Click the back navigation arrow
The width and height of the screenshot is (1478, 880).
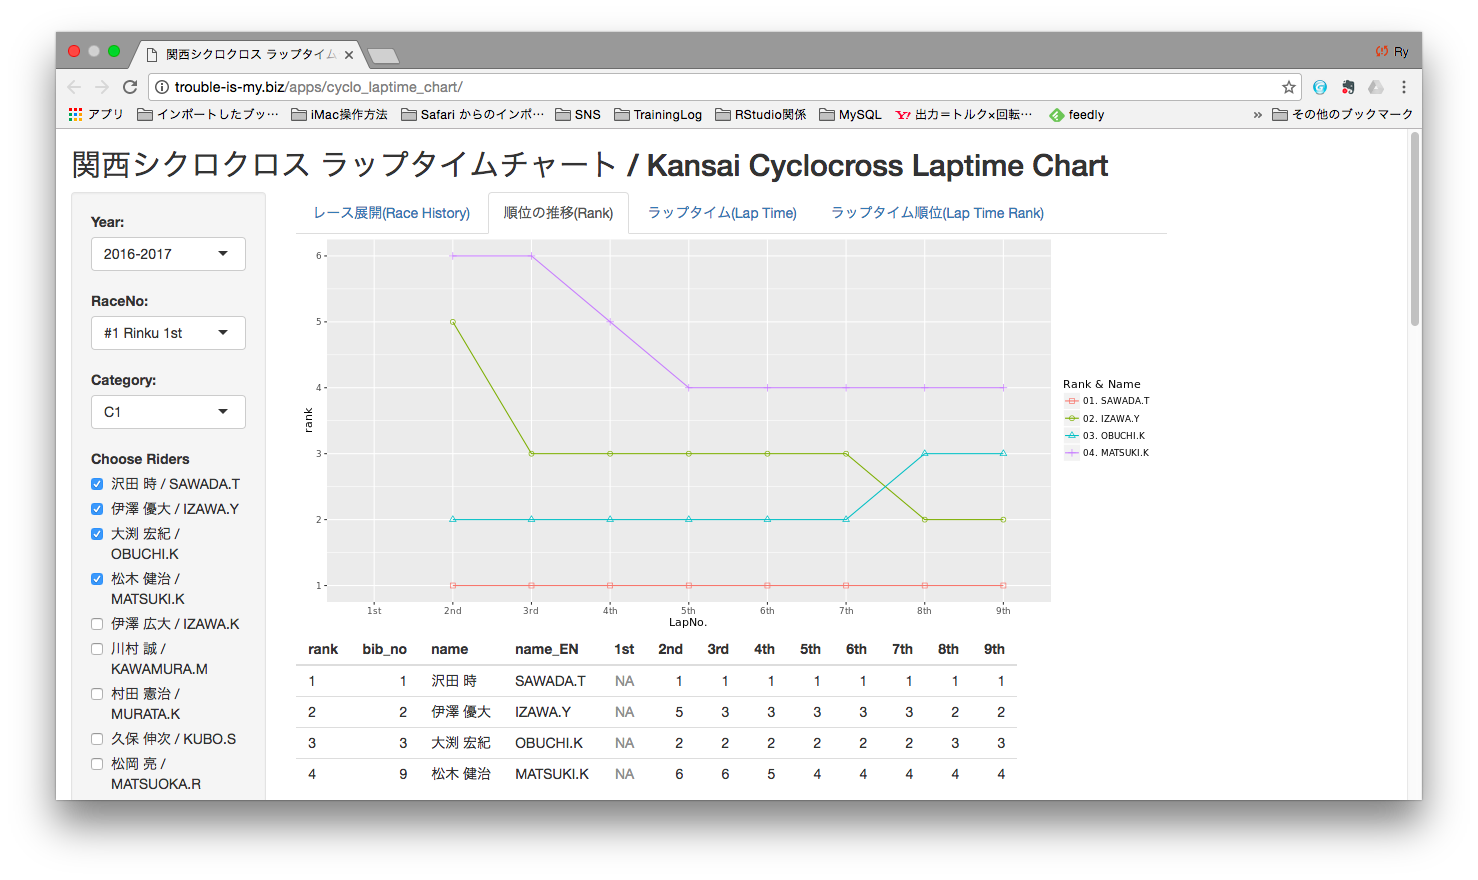click(x=74, y=87)
